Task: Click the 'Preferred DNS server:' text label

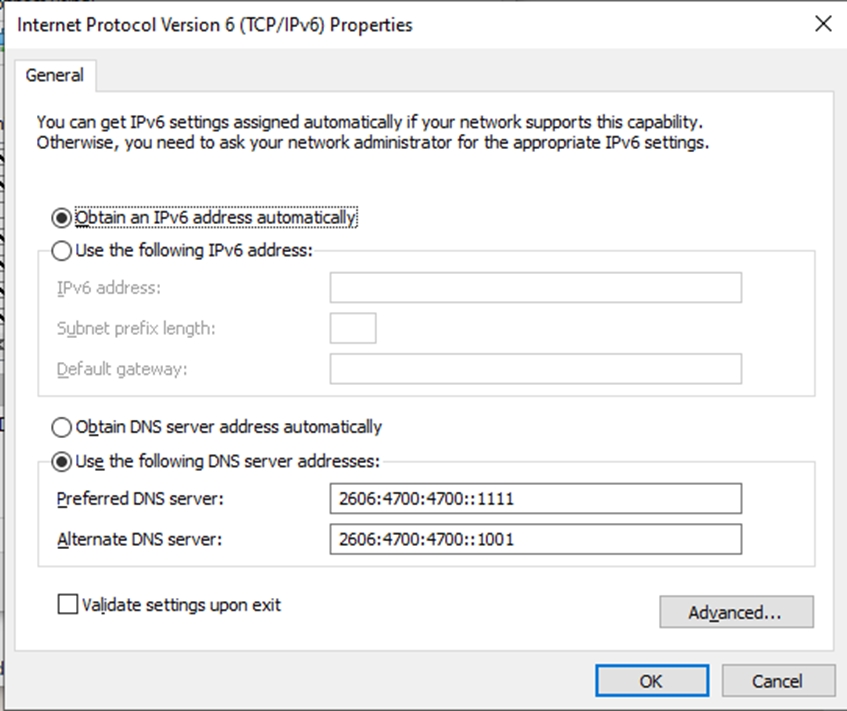Action: pyautogui.click(x=139, y=498)
